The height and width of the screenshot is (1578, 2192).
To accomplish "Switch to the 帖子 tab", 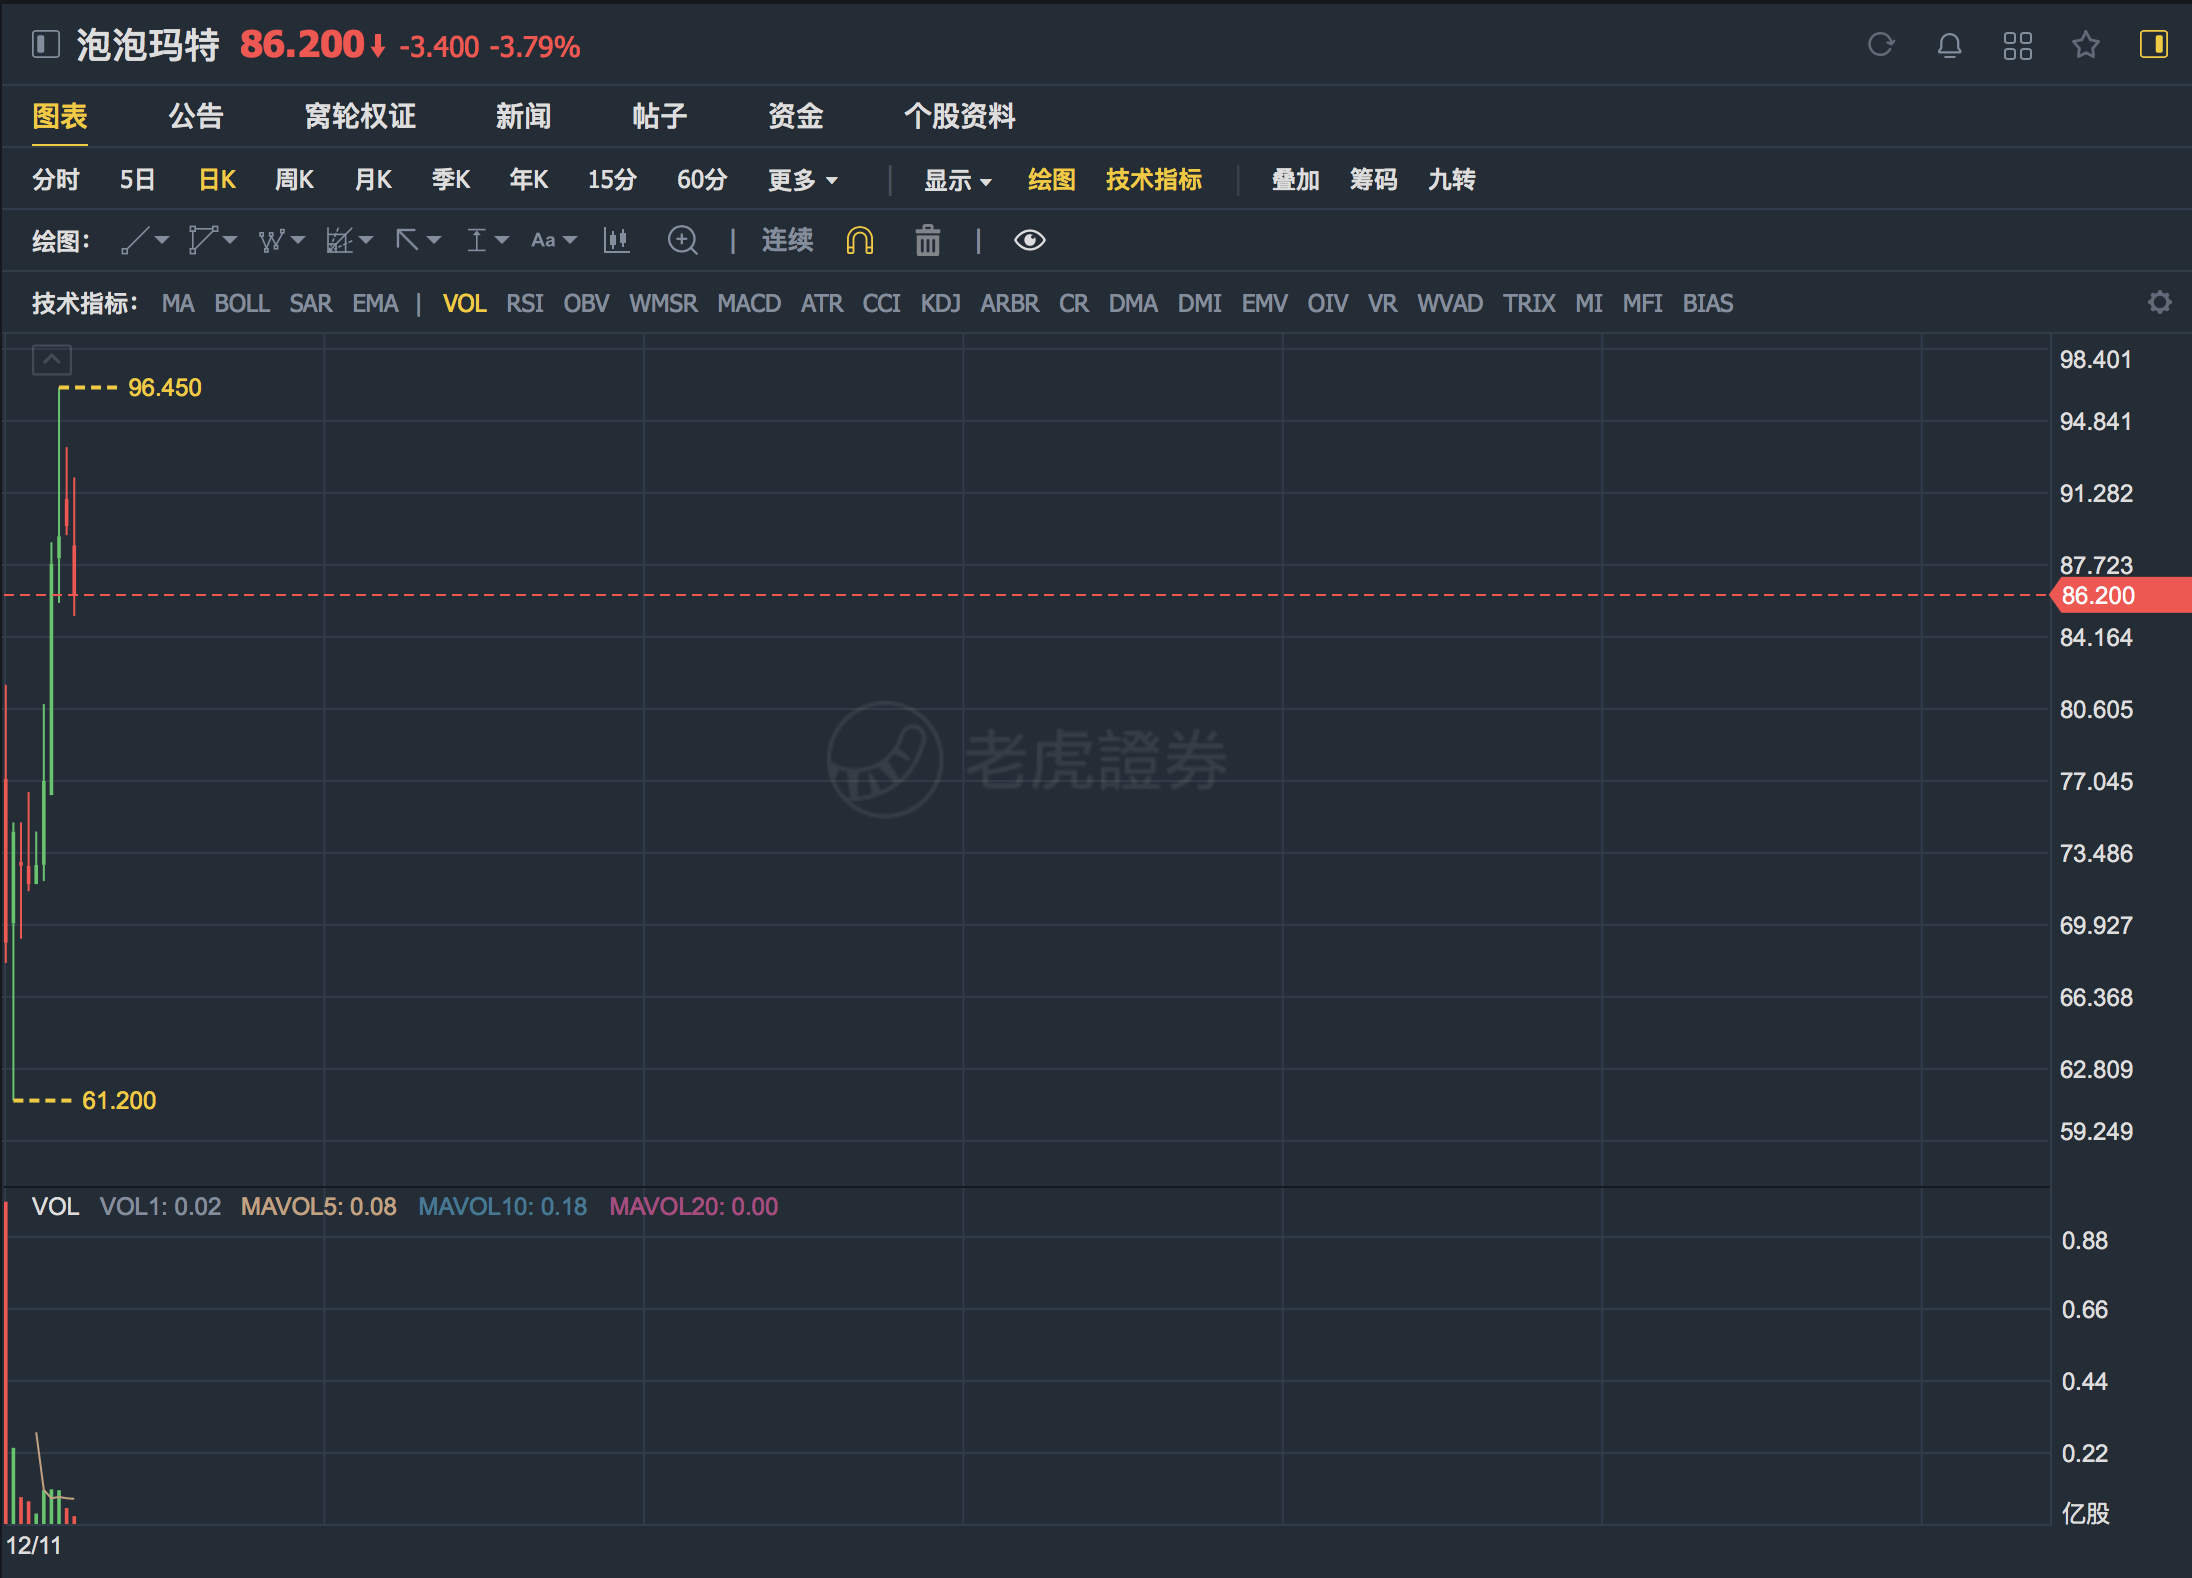I will coord(660,116).
